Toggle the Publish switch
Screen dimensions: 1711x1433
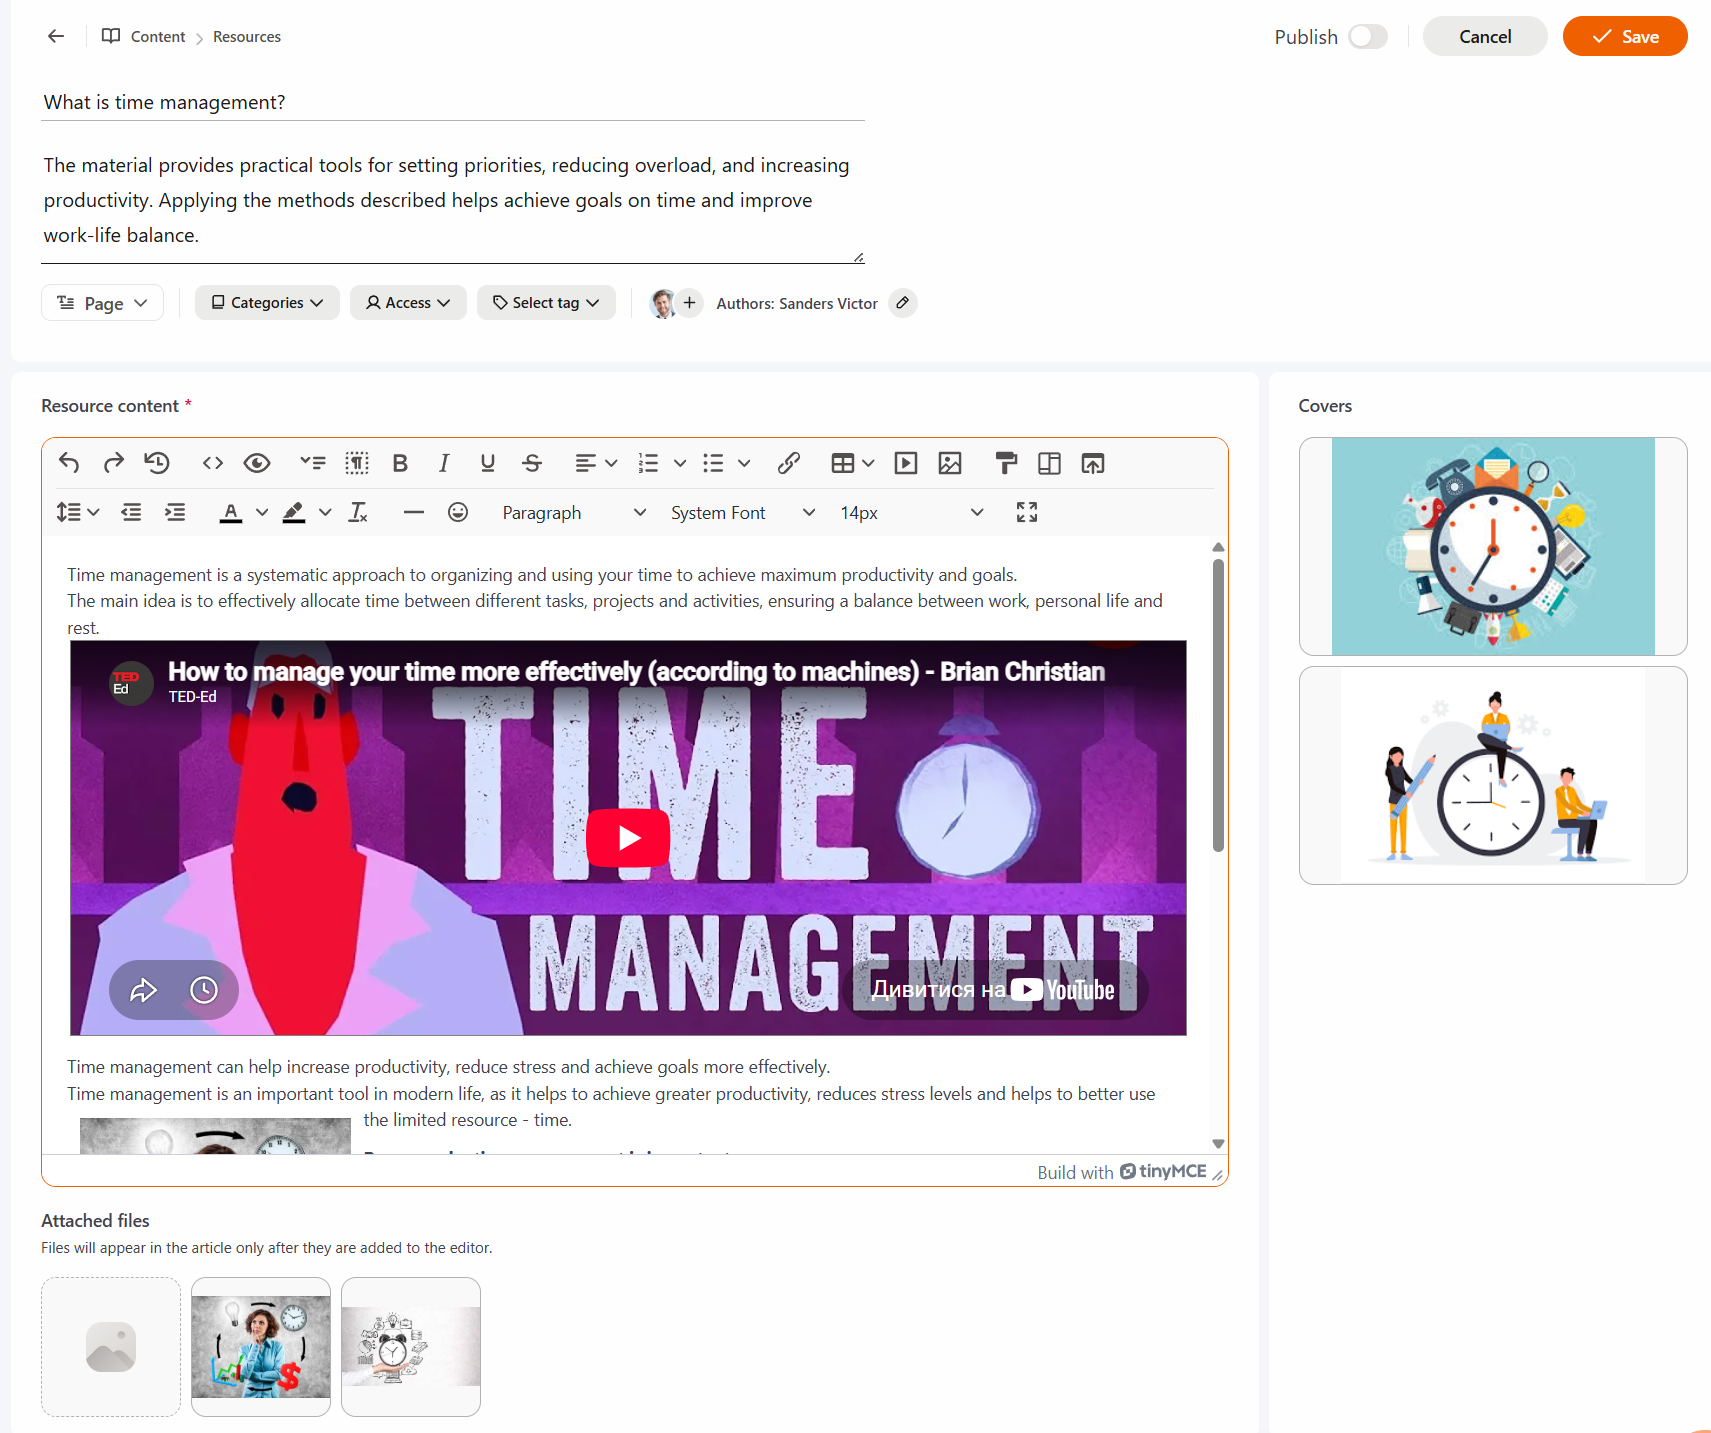click(1368, 37)
